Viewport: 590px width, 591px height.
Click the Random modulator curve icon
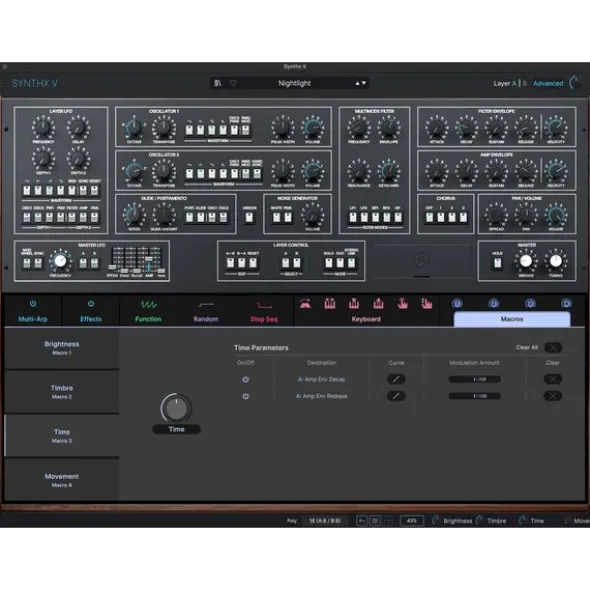tap(206, 304)
